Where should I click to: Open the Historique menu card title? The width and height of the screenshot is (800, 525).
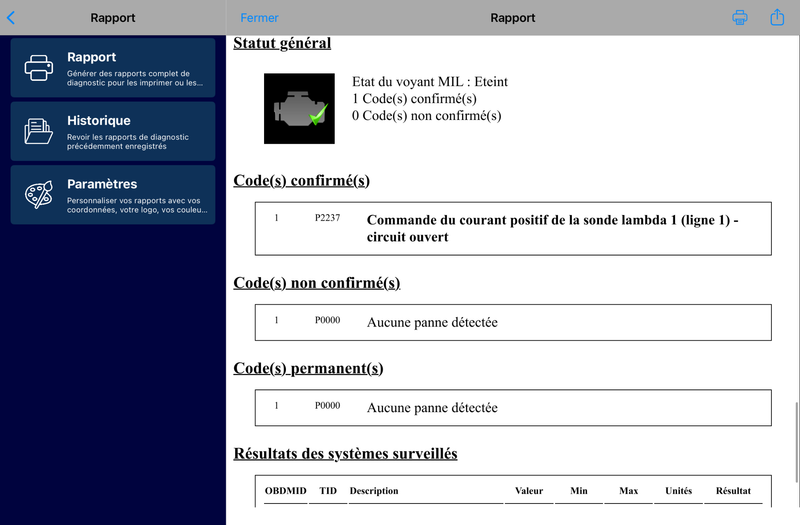pyautogui.click(x=99, y=120)
